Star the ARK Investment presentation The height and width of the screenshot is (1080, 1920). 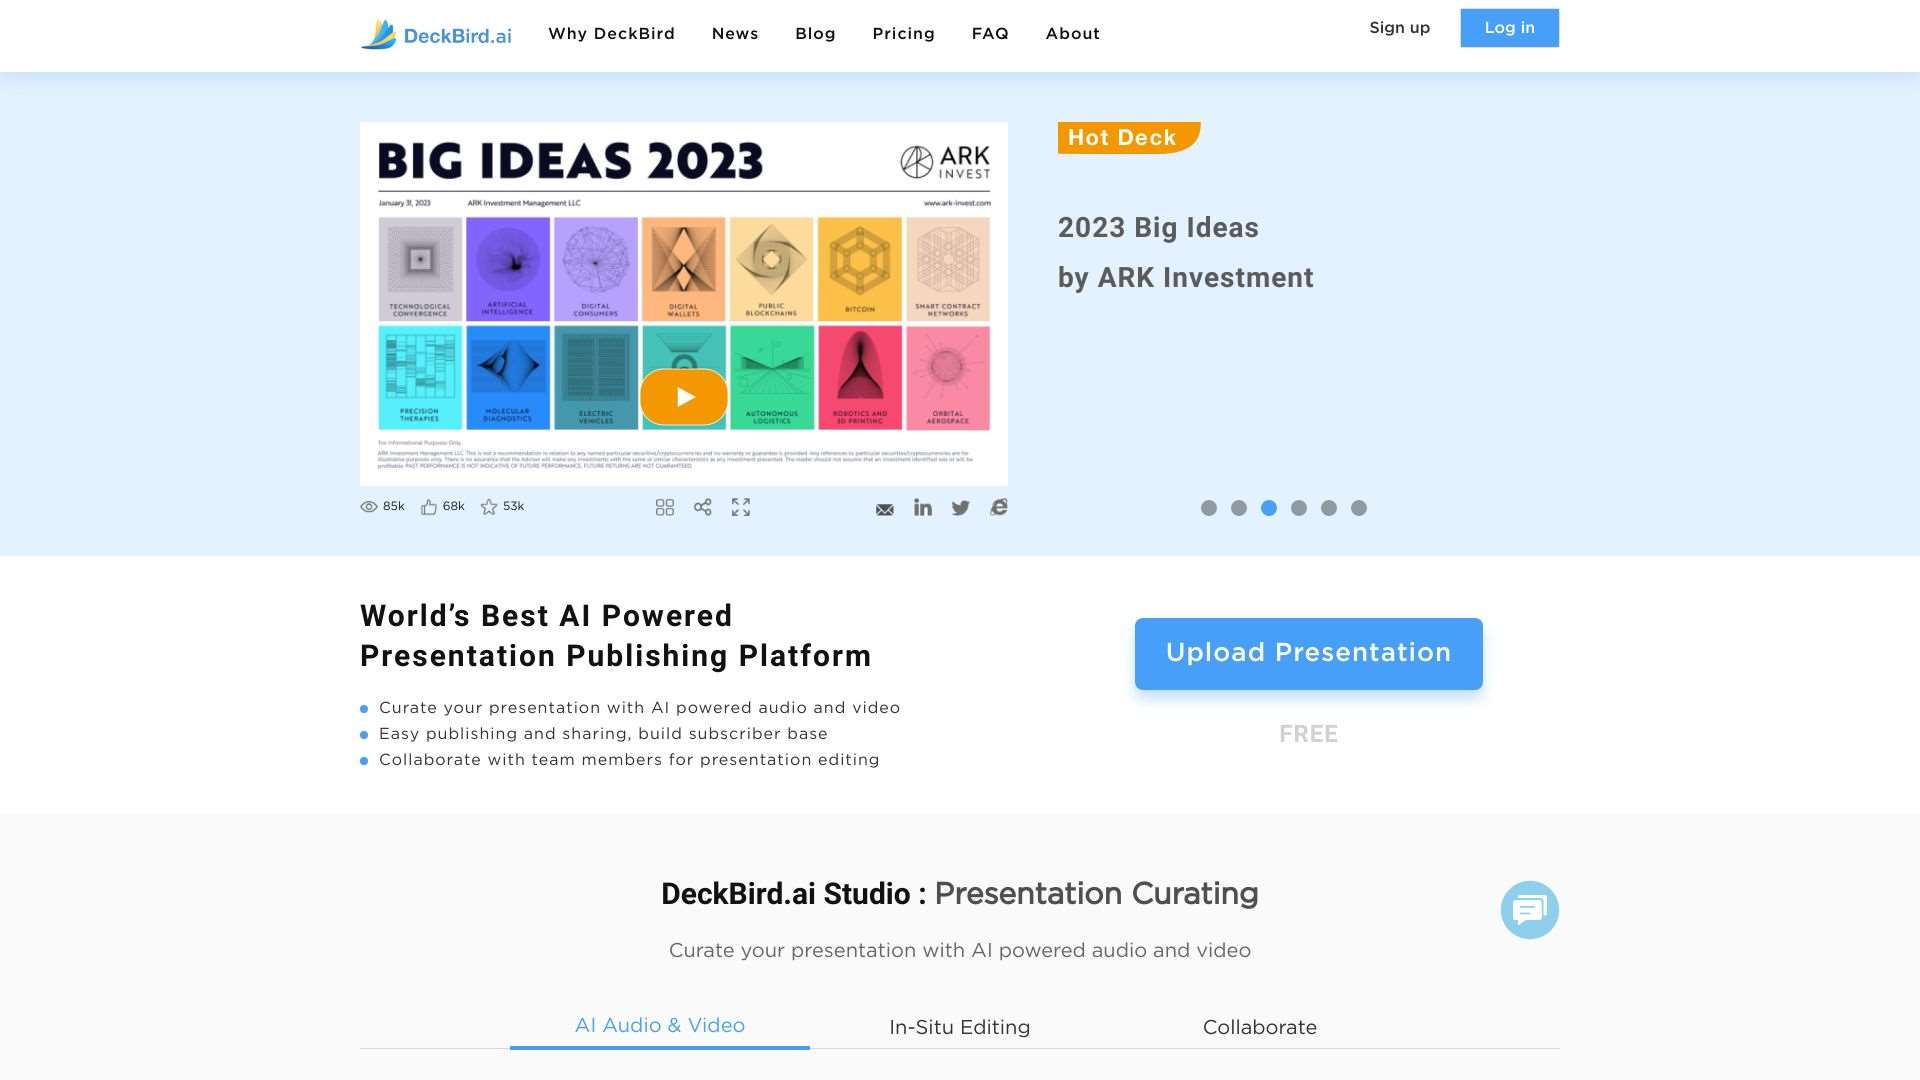tap(489, 507)
